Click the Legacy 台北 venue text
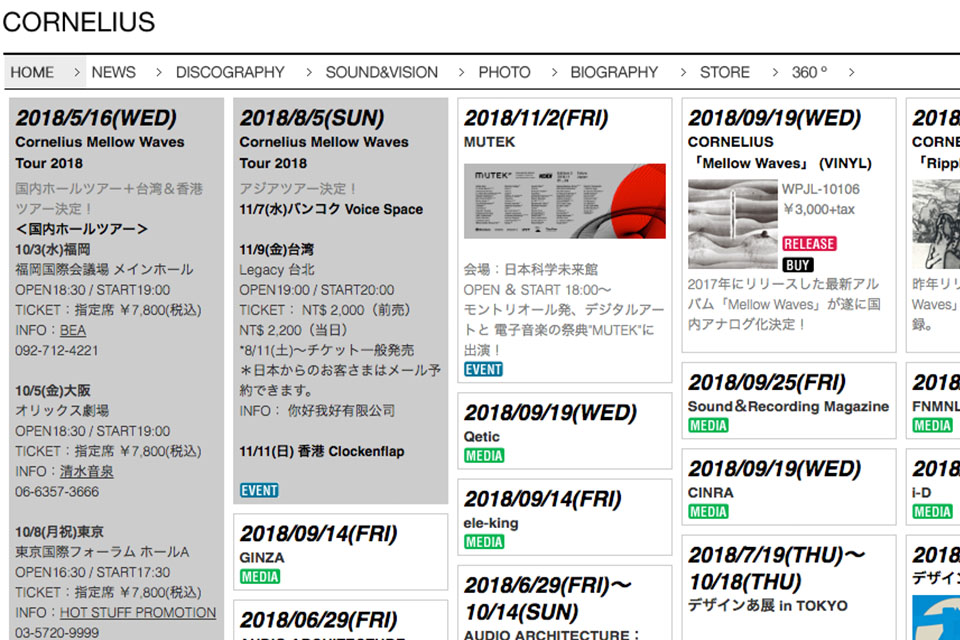This screenshot has width=960, height=640. coord(277,269)
